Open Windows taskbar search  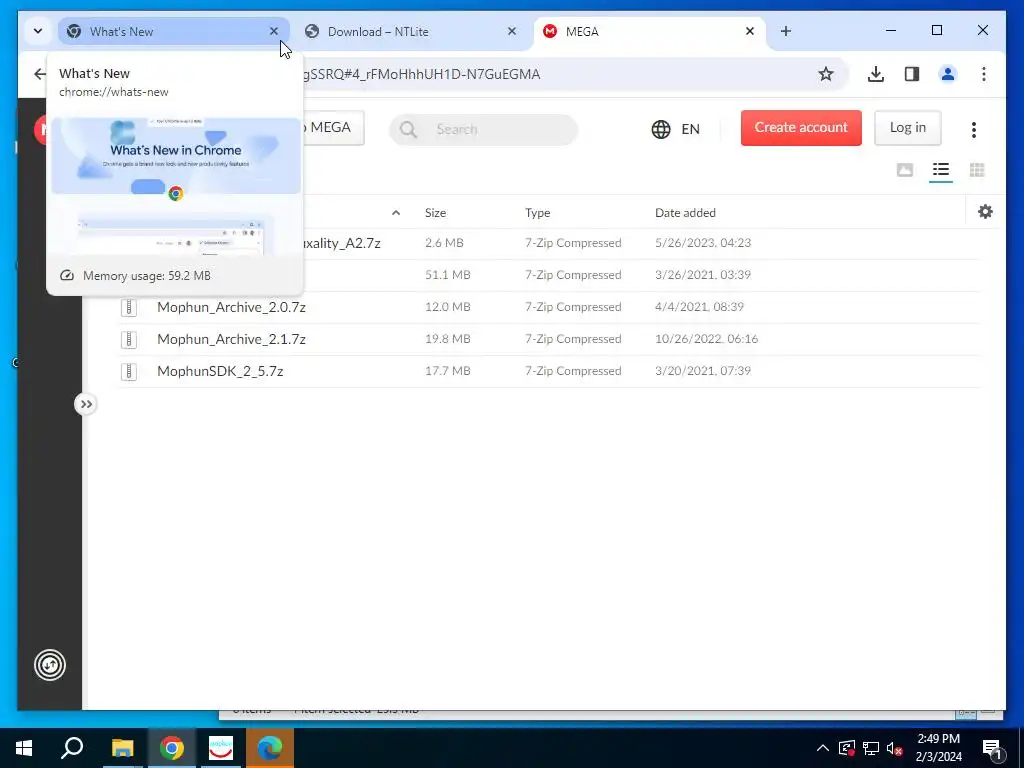pyautogui.click(x=72, y=748)
